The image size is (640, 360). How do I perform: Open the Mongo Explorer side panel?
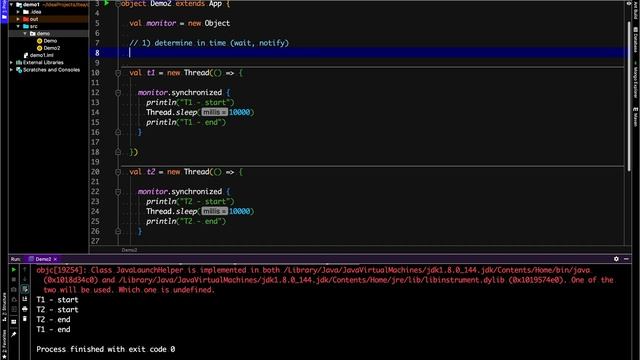click(x=636, y=80)
